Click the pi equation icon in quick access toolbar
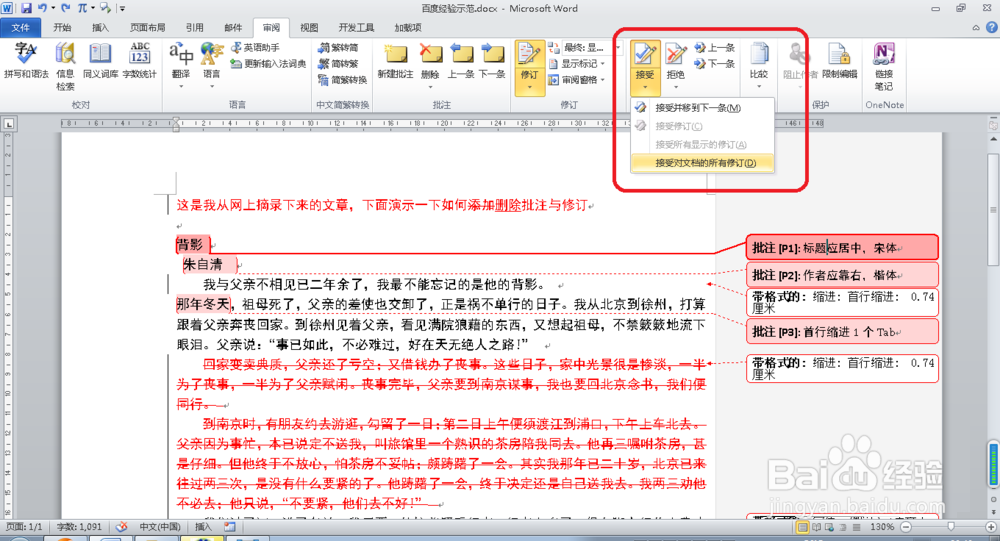Image resolution: width=1000 pixels, height=541 pixels. (x=82, y=8)
